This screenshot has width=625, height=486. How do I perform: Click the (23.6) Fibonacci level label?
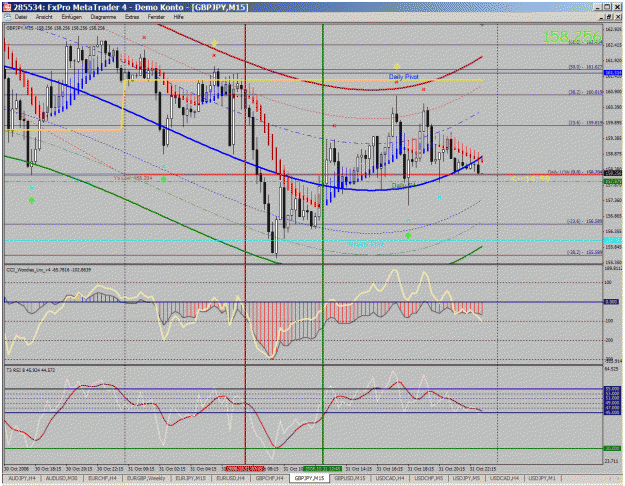586,123
